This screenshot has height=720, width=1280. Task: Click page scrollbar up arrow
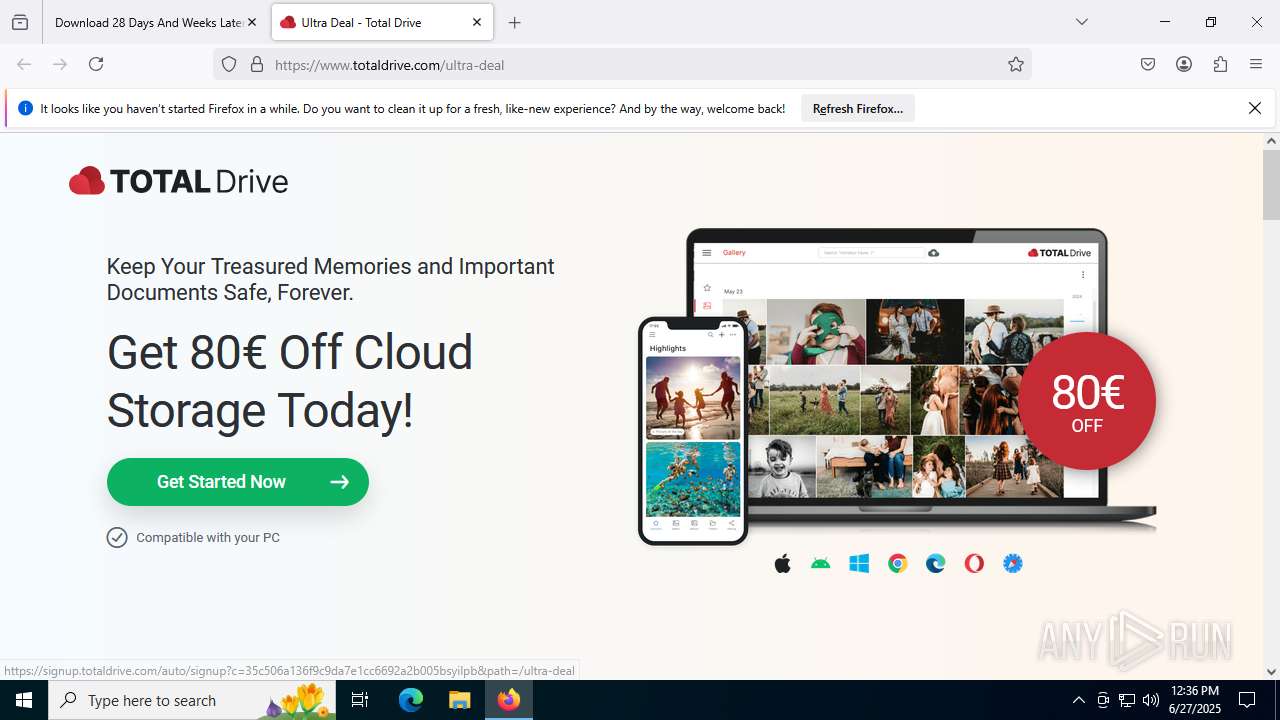click(1271, 141)
